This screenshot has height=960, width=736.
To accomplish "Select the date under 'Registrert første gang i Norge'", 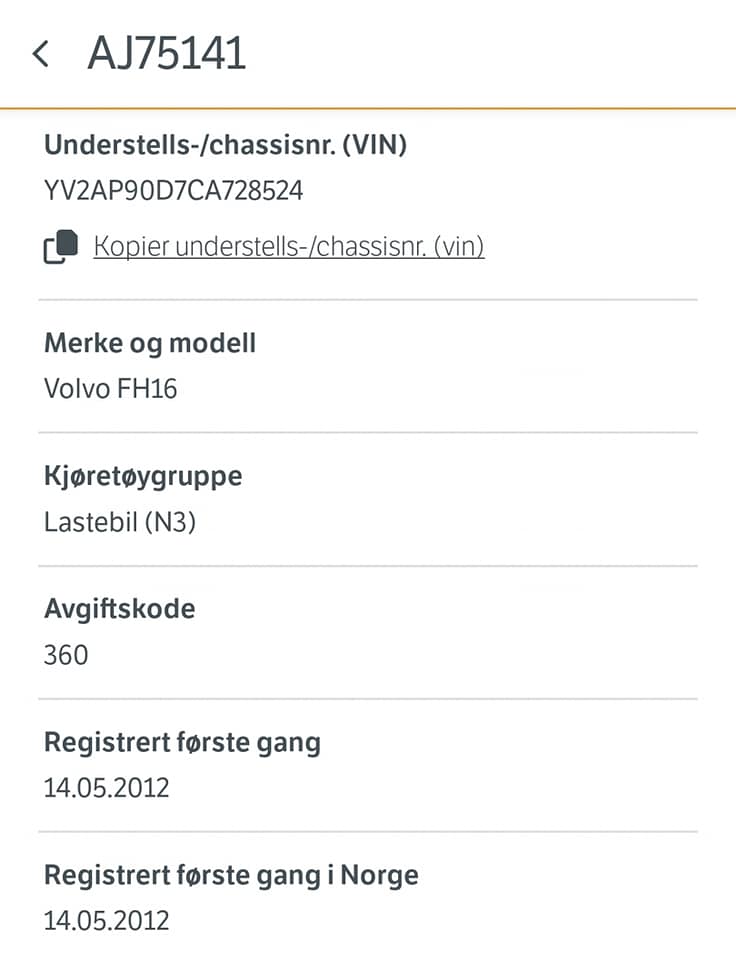I will point(106,920).
